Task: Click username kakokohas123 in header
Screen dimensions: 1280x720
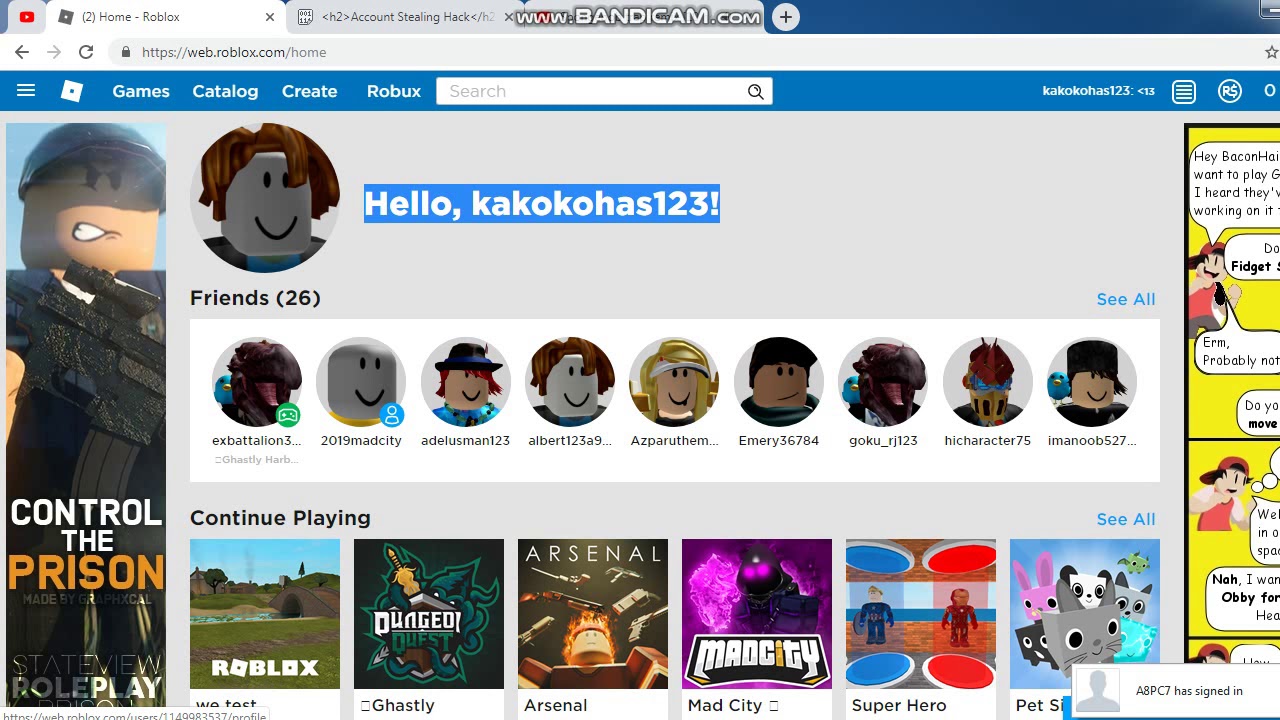Action: coord(1098,91)
